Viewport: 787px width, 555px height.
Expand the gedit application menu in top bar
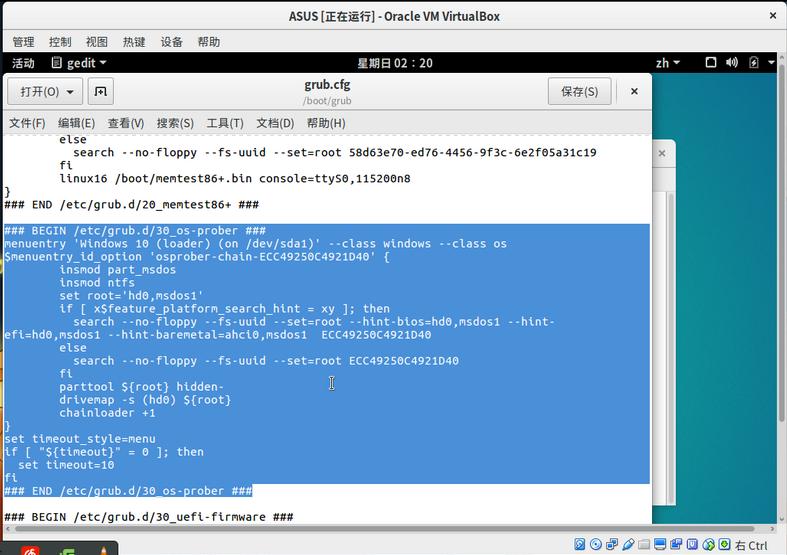click(79, 63)
